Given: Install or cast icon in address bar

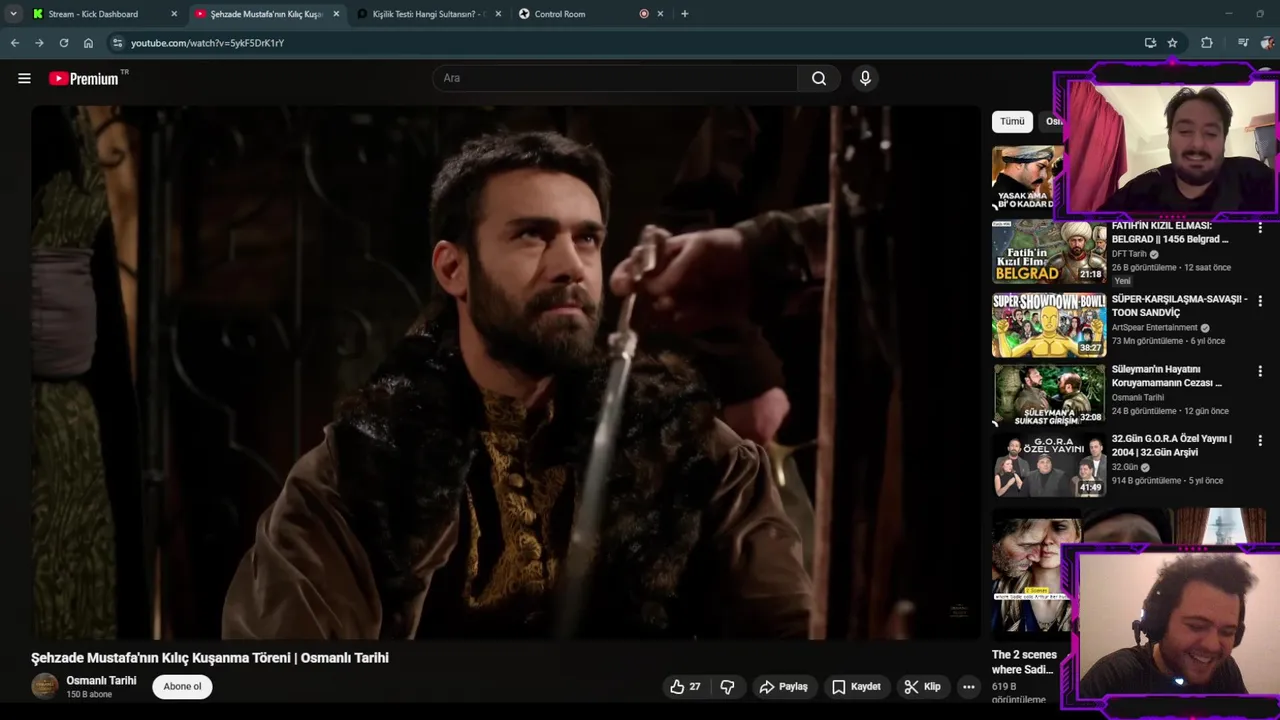Looking at the screenshot, I should coord(1150,43).
